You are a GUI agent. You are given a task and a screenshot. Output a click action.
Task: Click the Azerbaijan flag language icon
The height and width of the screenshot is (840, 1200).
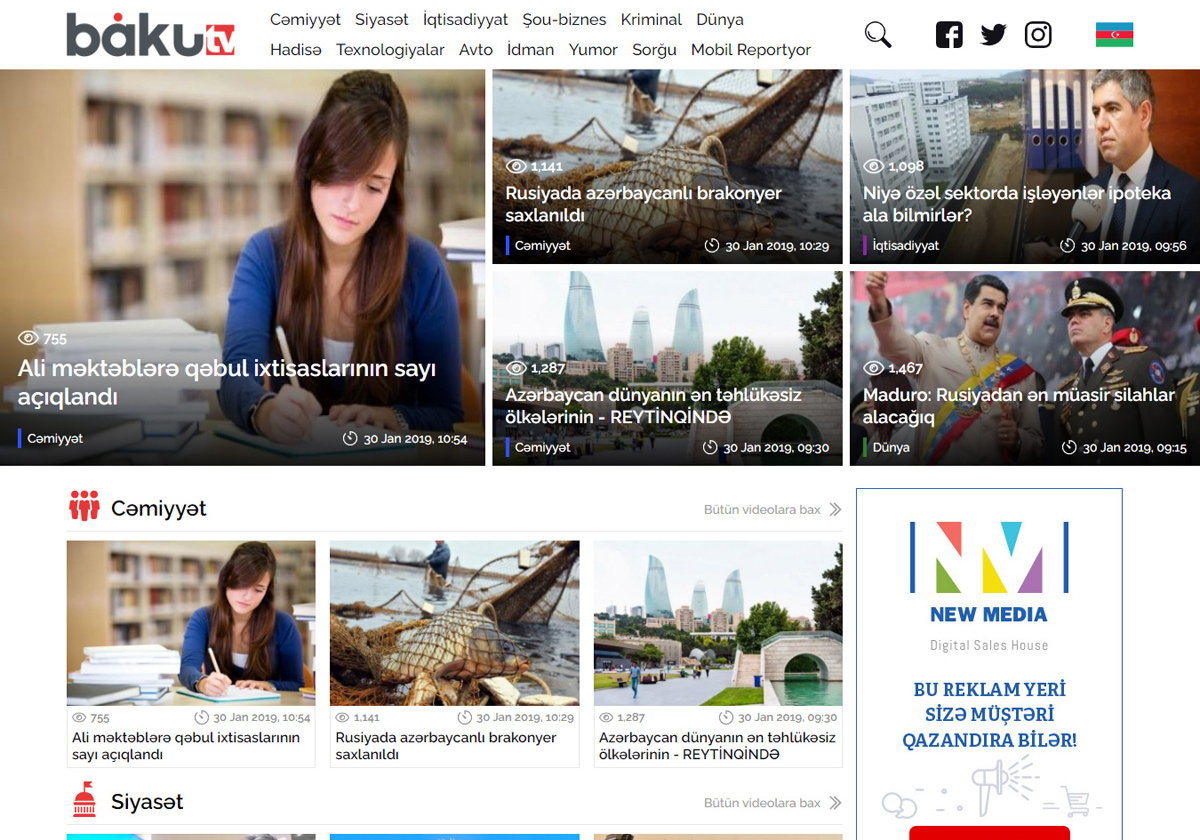[x=1114, y=35]
